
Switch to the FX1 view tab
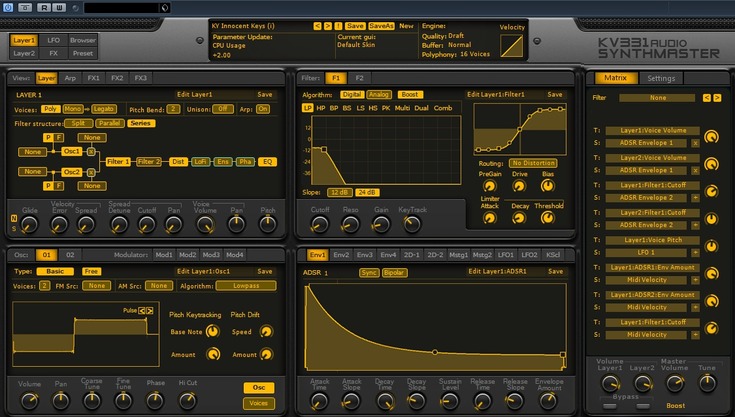click(93, 78)
